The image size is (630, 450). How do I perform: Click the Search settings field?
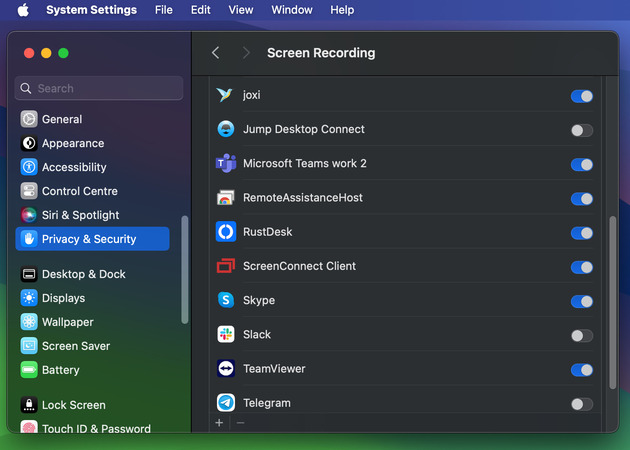(99, 88)
